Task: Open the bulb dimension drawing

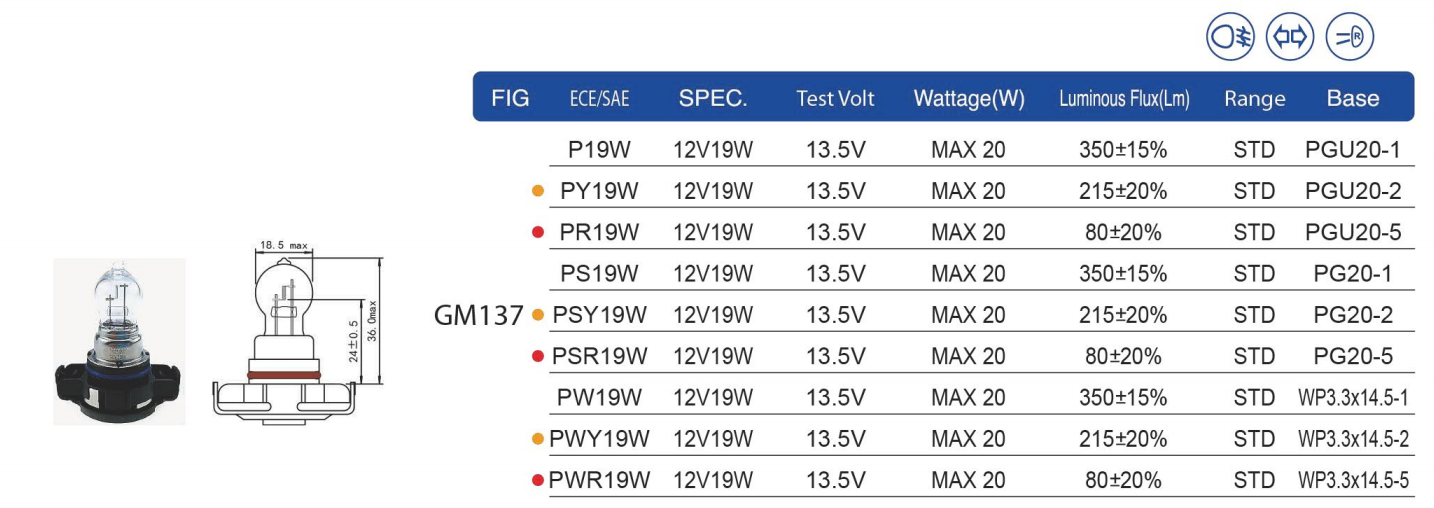Action: click(300, 328)
